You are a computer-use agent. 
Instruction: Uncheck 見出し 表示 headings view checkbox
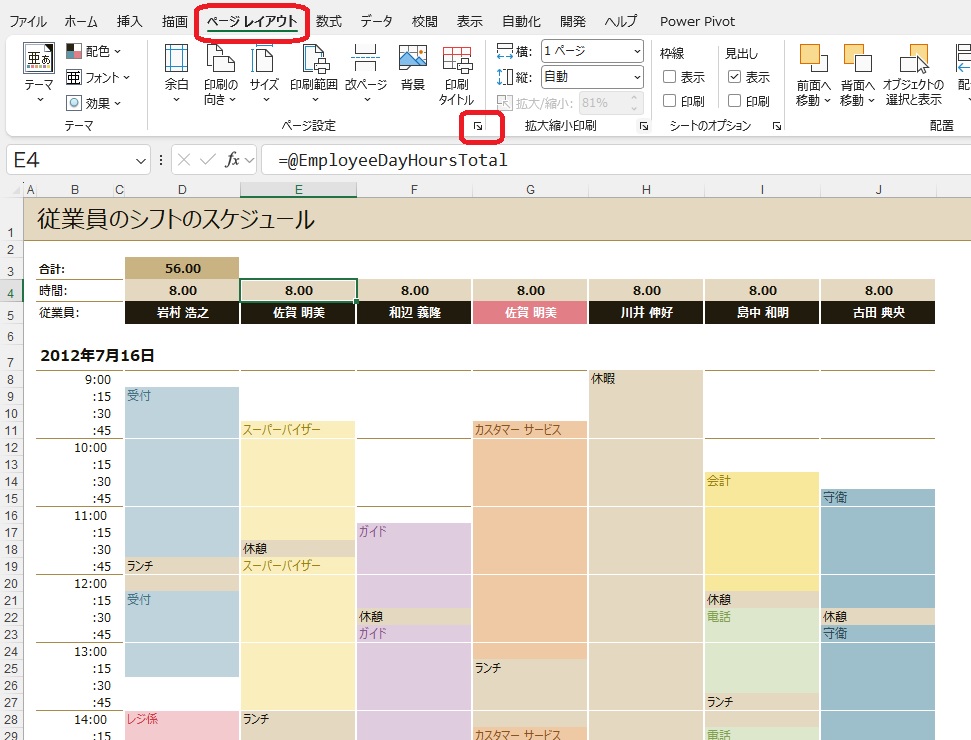pyautogui.click(x=735, y=77)
